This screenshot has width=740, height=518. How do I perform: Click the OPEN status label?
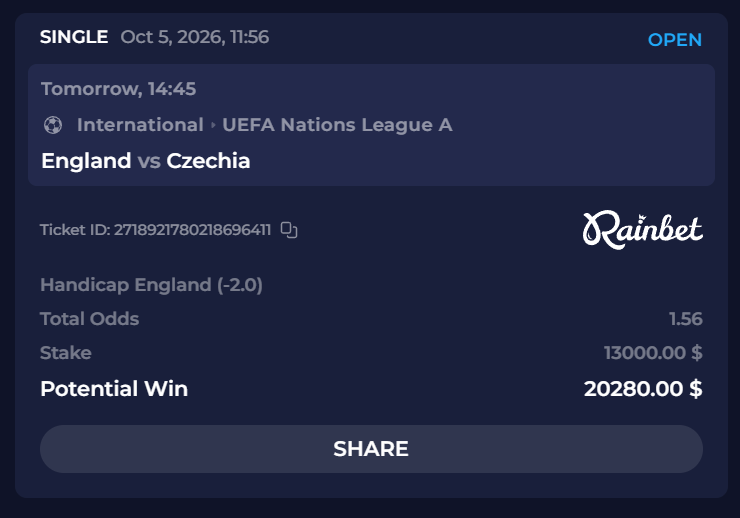coord(675,40)
